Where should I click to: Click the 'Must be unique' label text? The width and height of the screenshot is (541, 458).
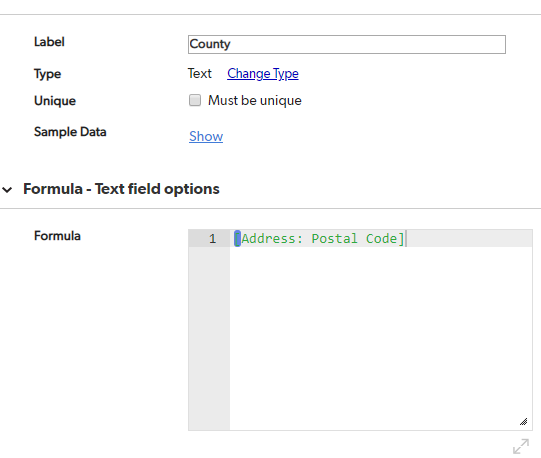click(255, 100)
